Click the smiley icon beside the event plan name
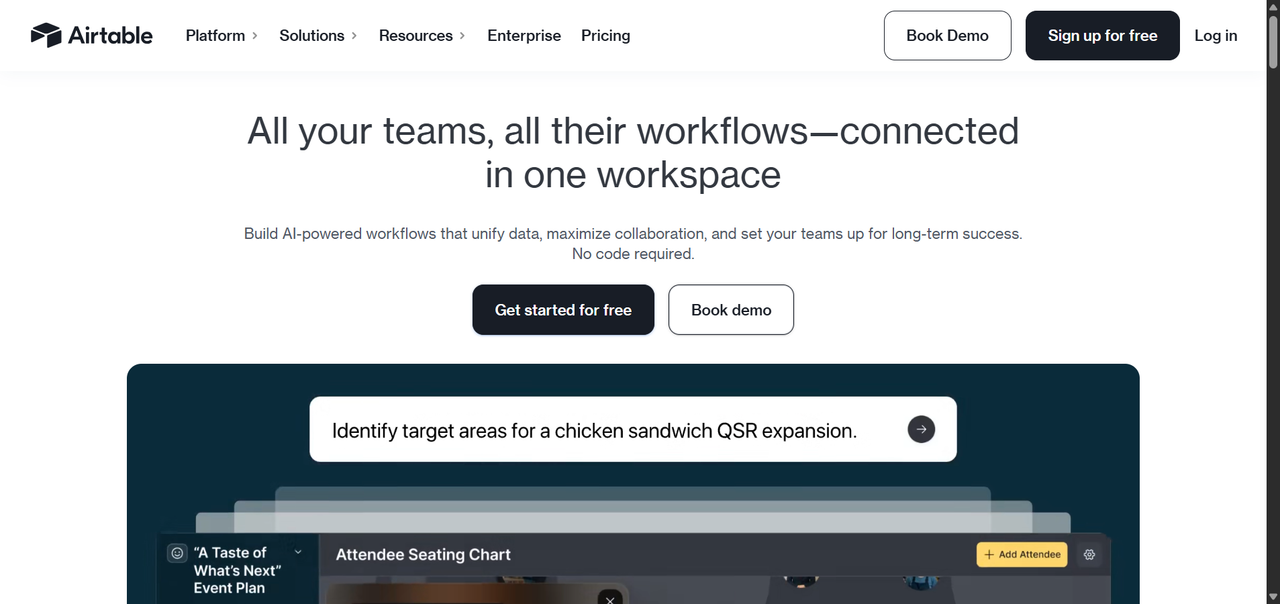 (x=177, y=552)
